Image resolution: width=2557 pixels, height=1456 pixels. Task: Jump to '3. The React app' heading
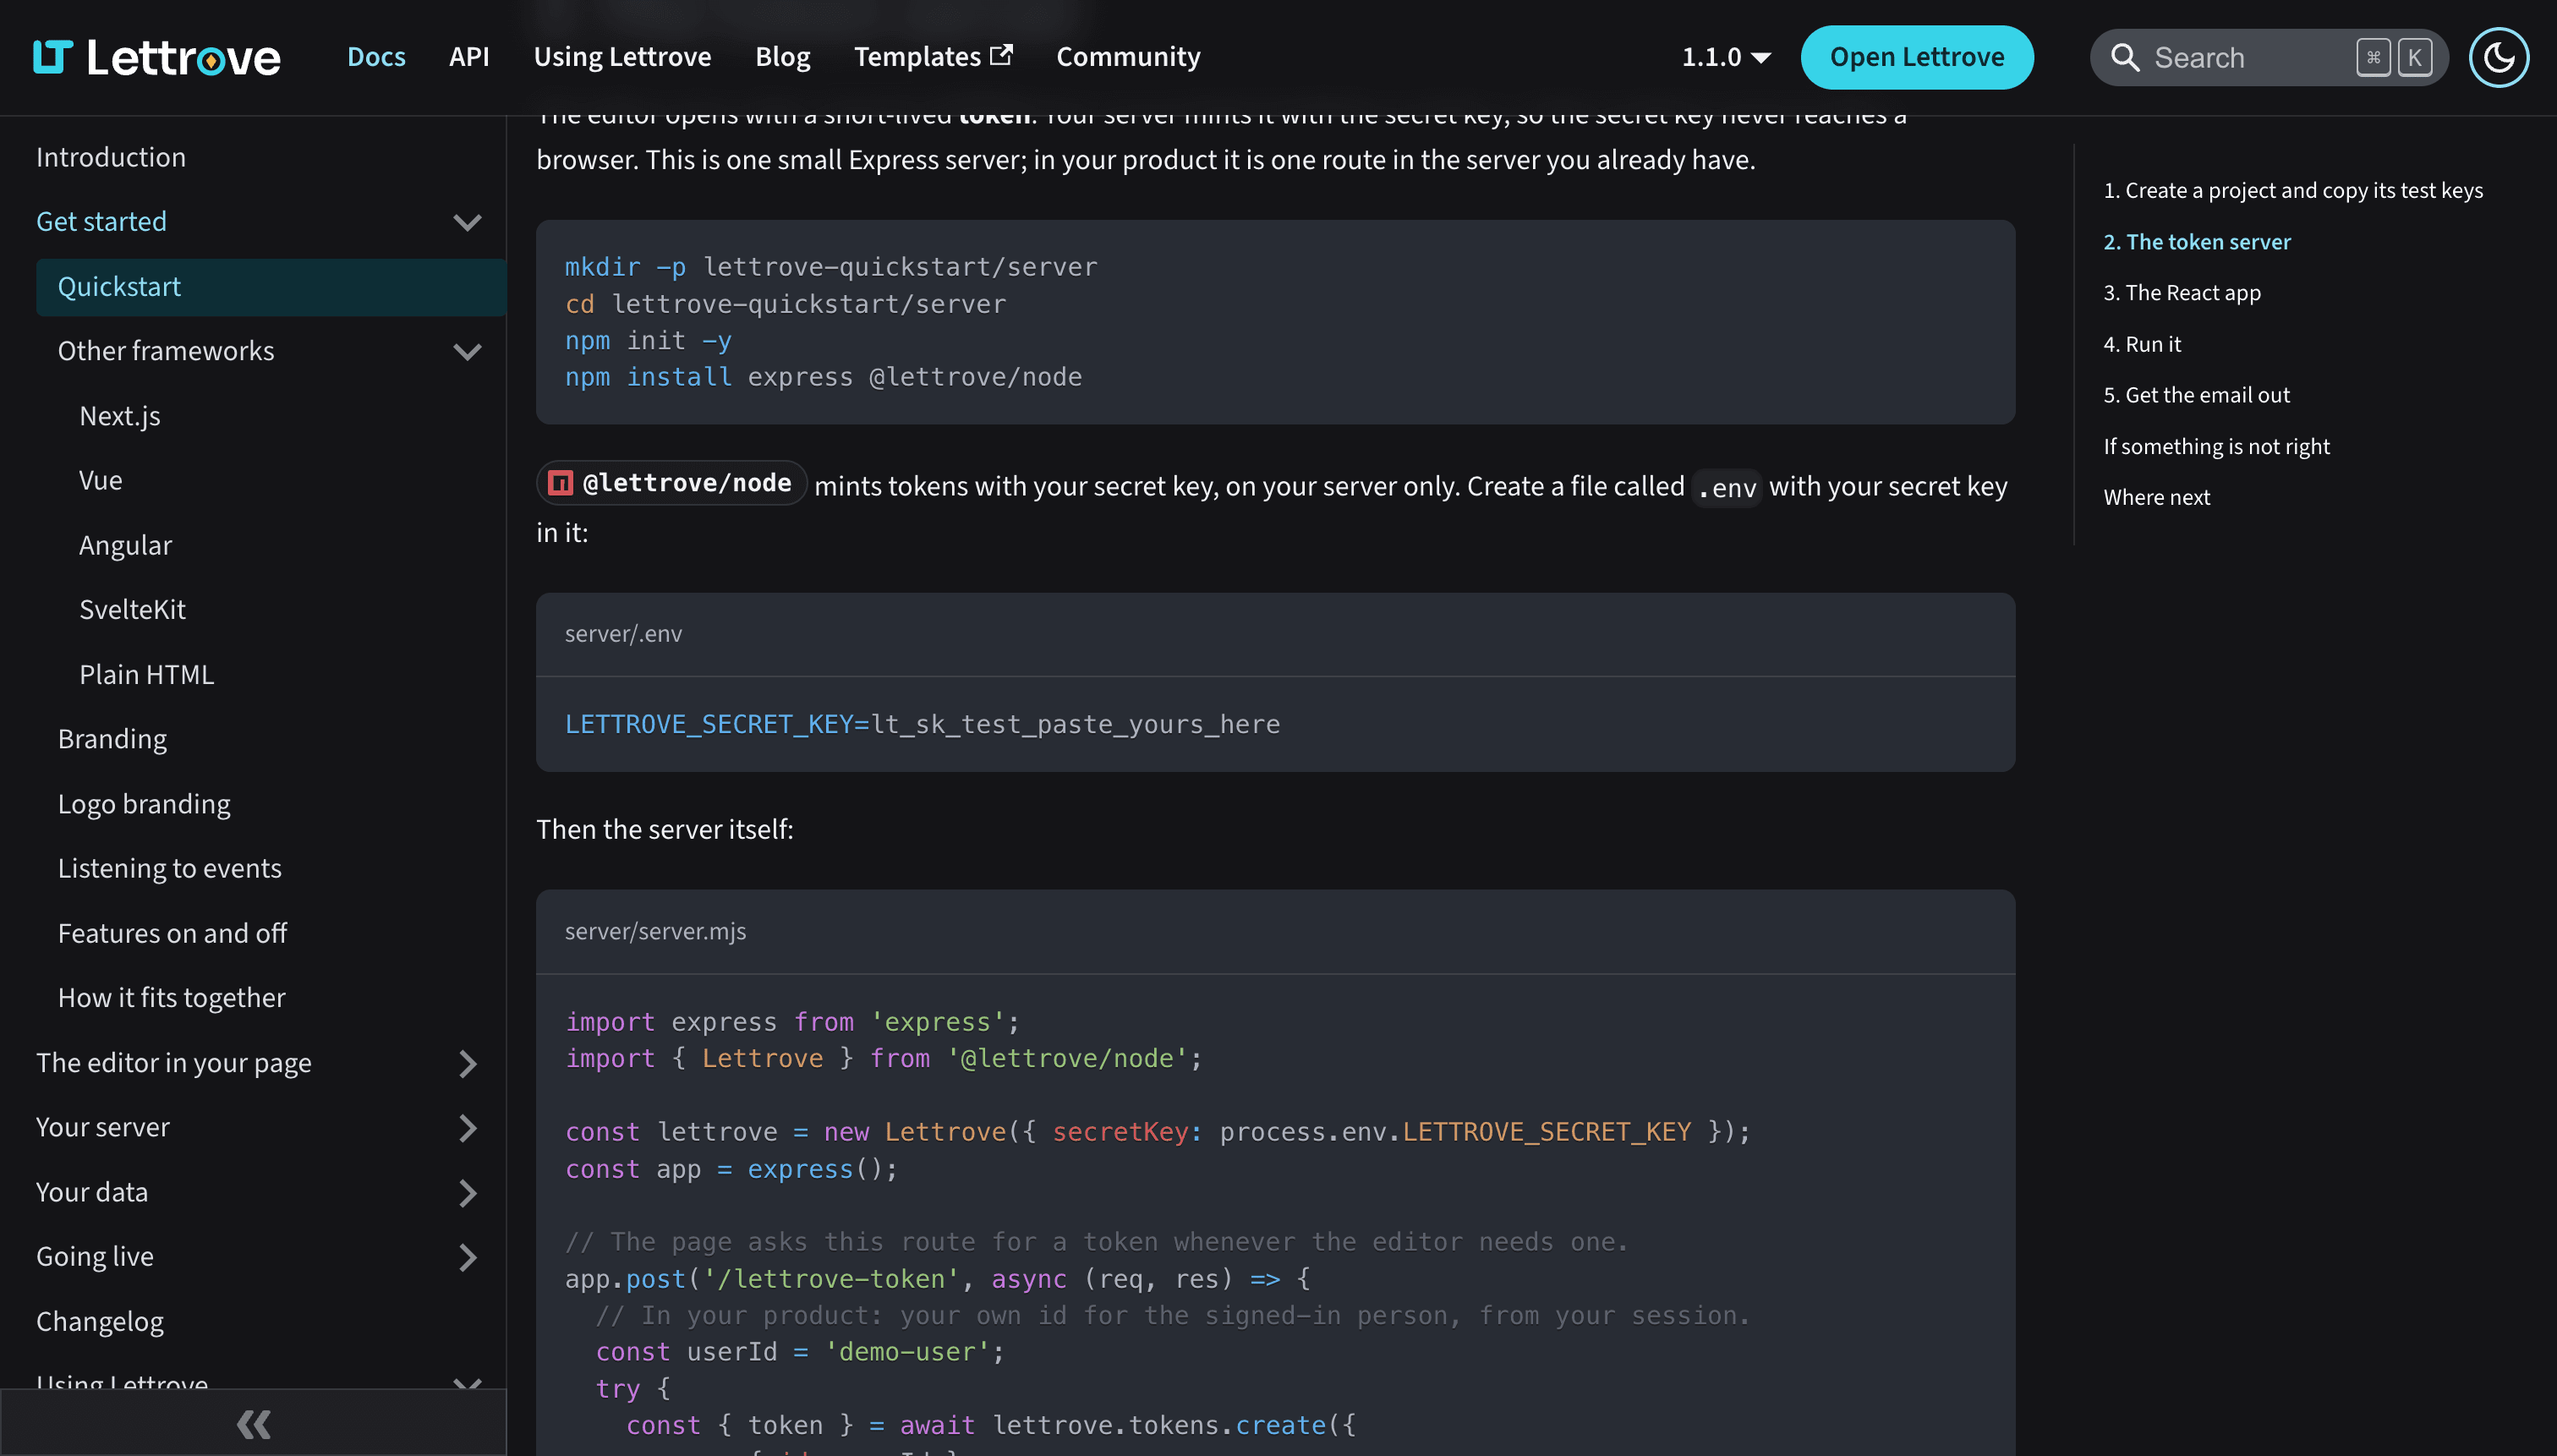point(2181,293)
